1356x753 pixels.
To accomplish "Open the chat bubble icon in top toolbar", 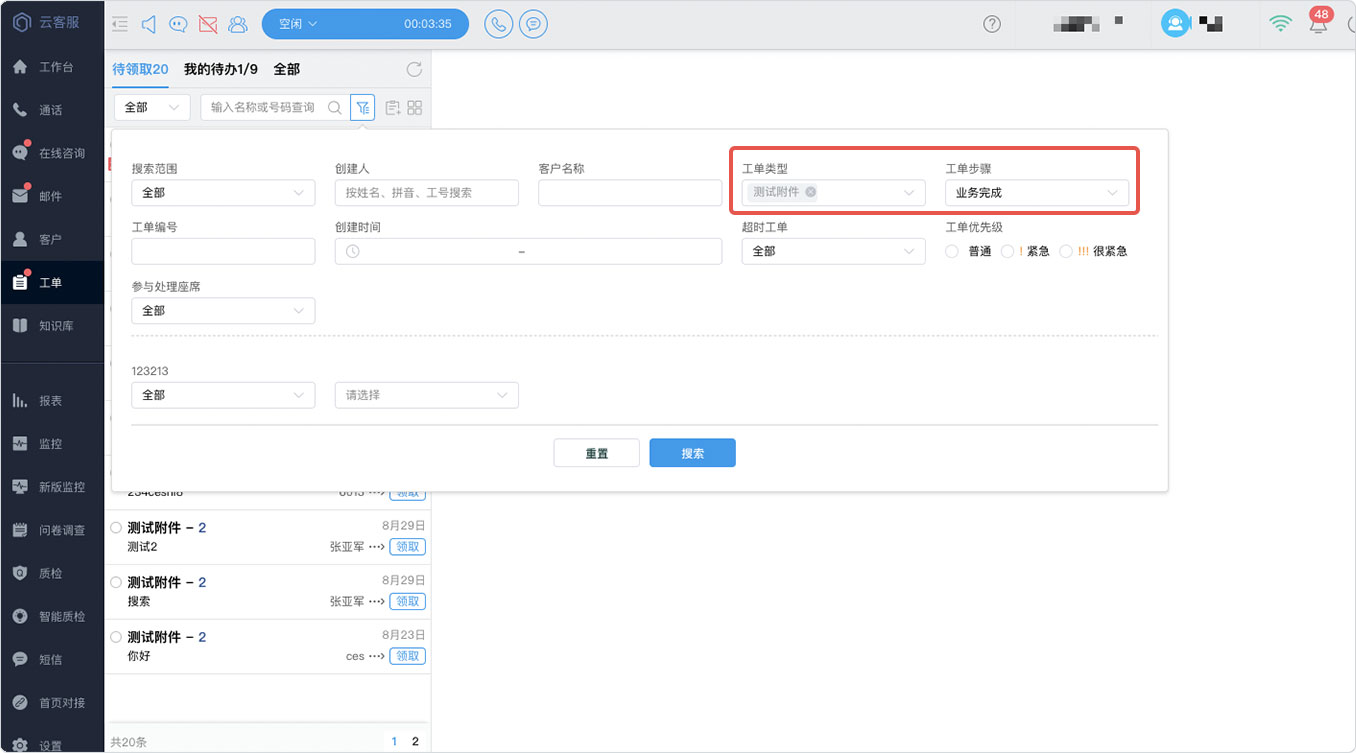I will 178,24.
